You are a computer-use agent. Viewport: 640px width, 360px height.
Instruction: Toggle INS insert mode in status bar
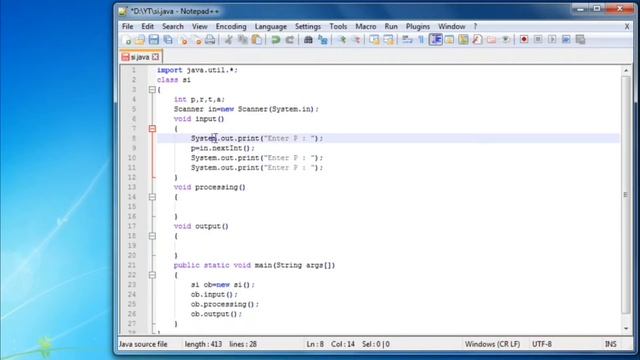click(611, 344)
